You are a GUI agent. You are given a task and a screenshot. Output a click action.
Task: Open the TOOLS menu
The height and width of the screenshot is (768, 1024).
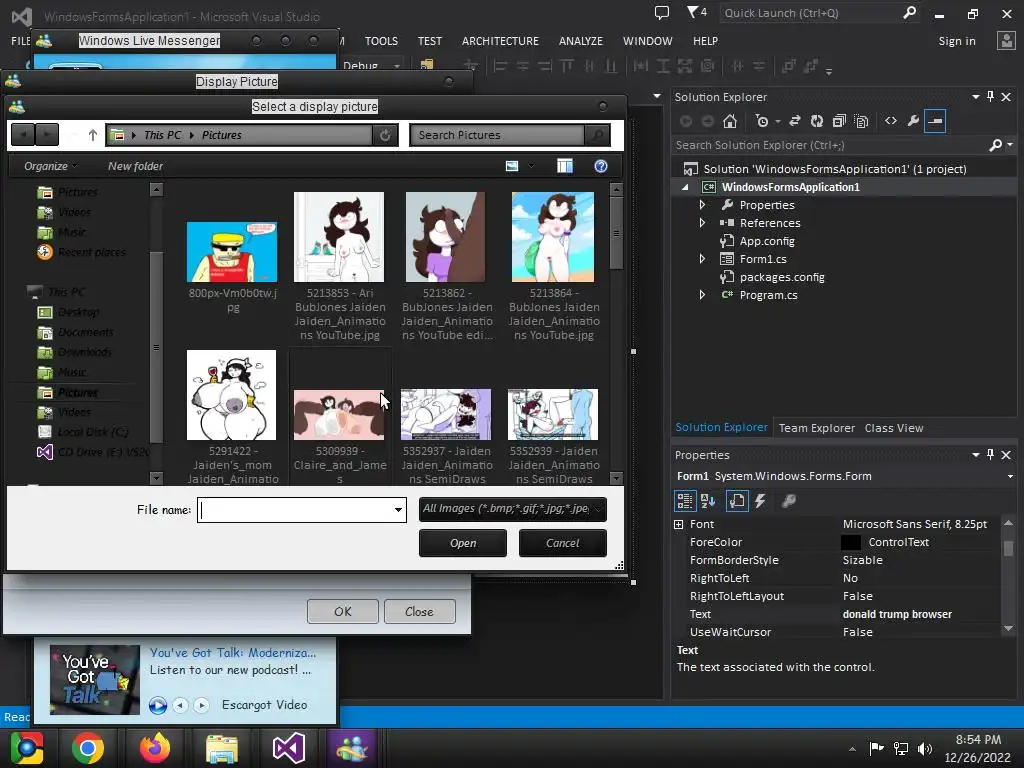[381, 41]
